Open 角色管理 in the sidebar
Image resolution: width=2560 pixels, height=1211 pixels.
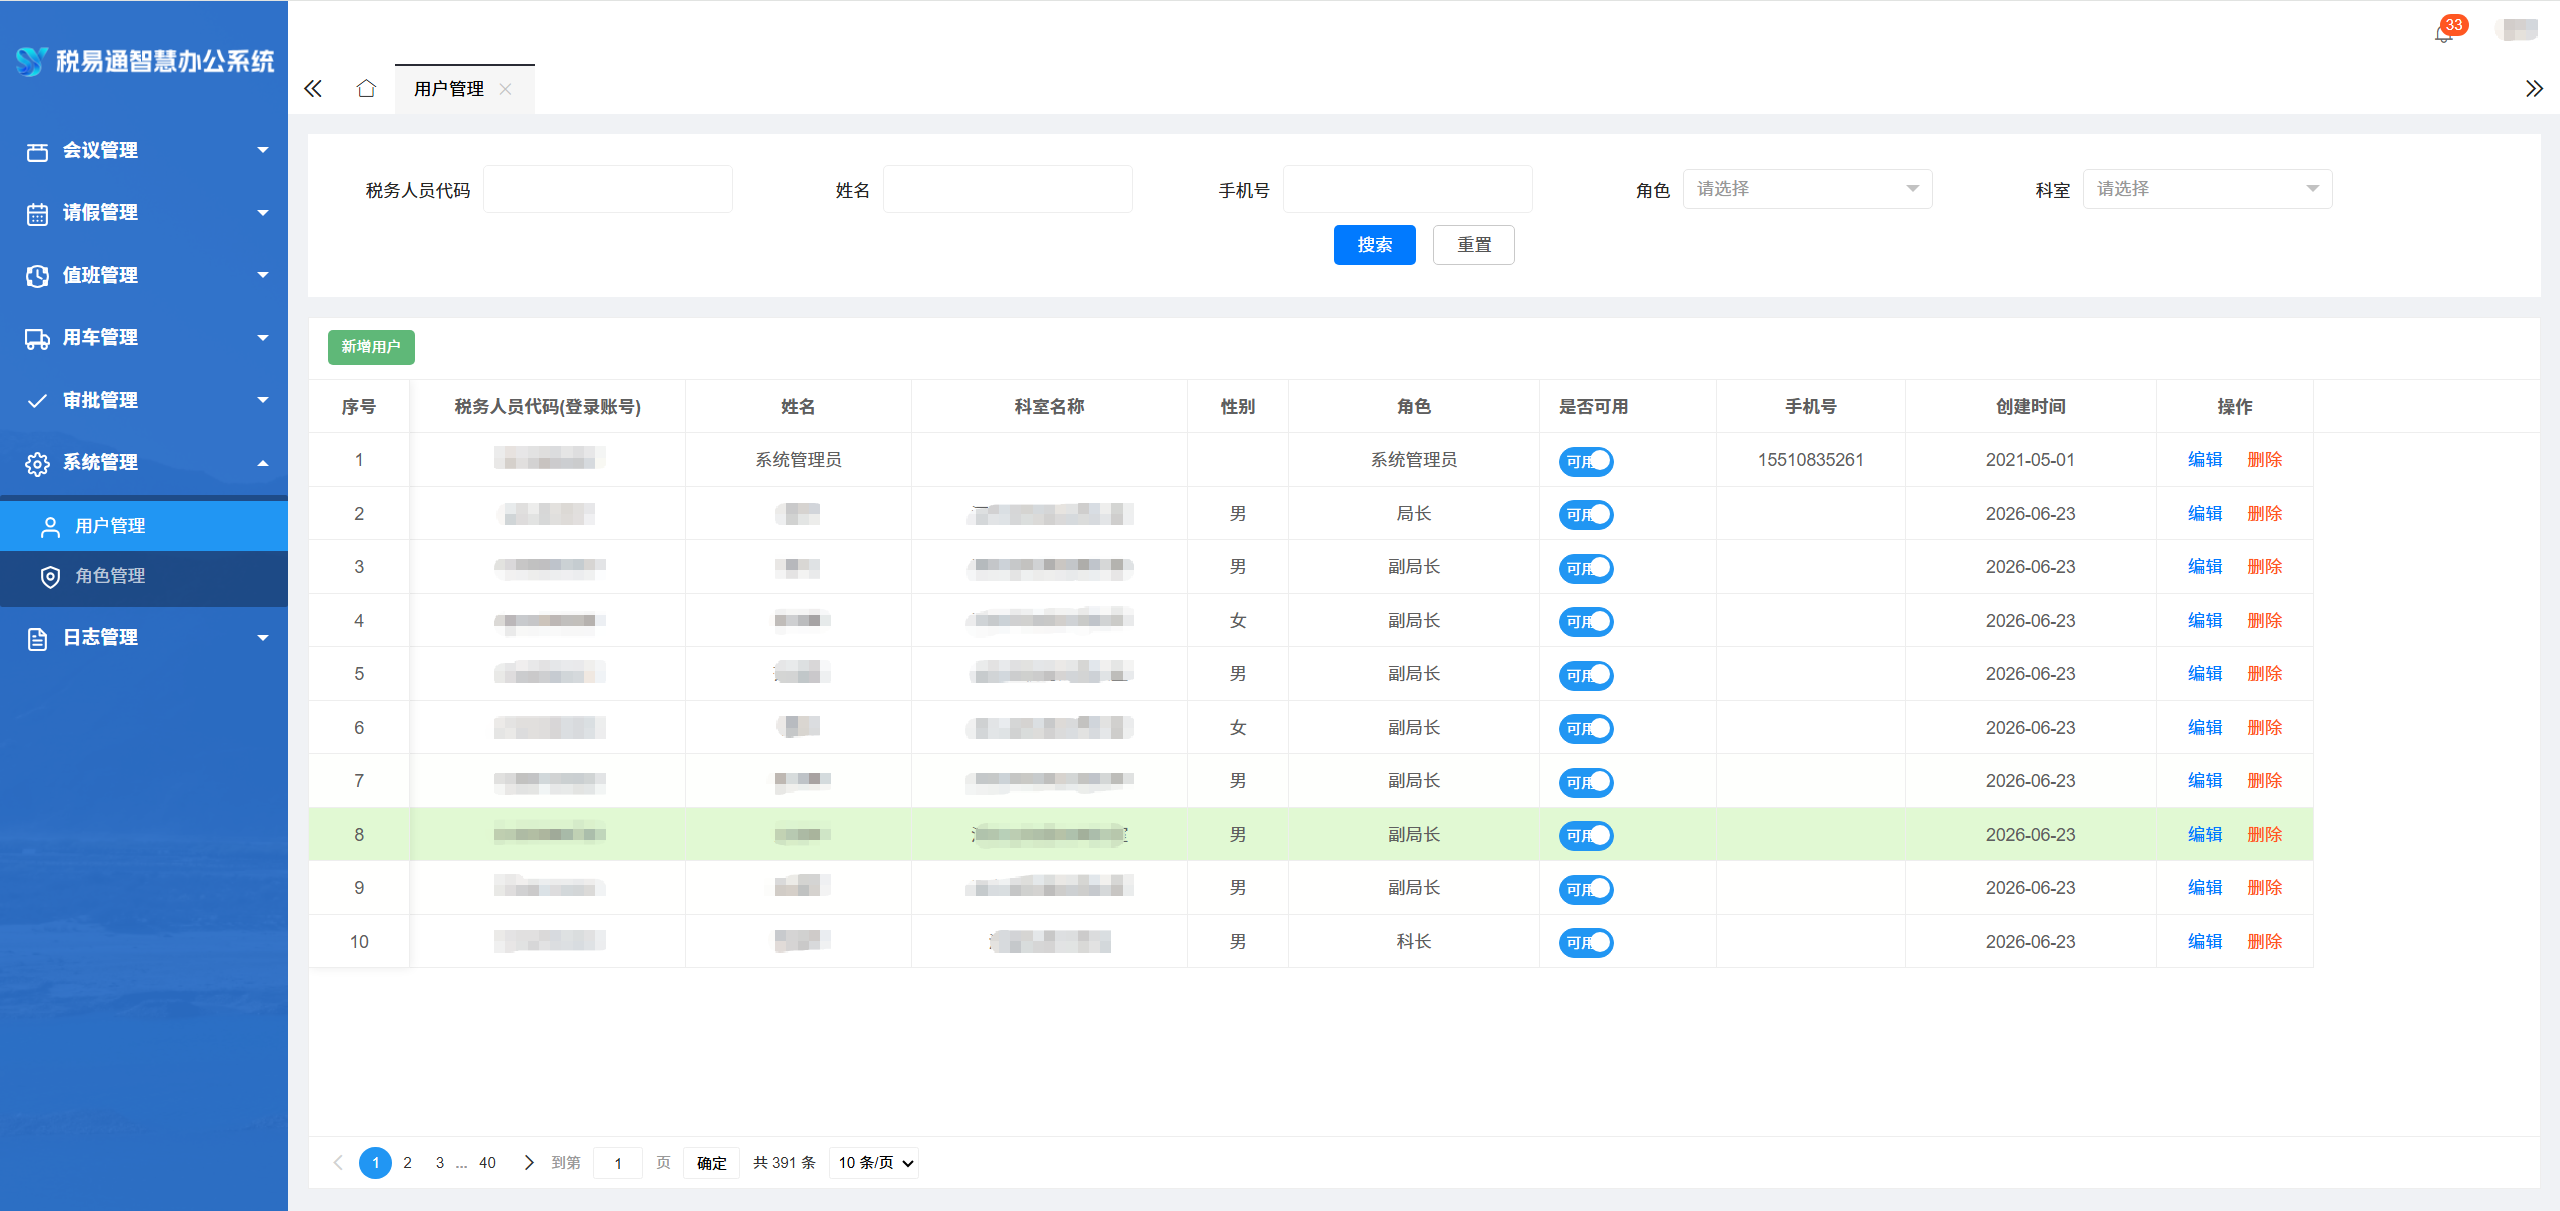[144, 576]
